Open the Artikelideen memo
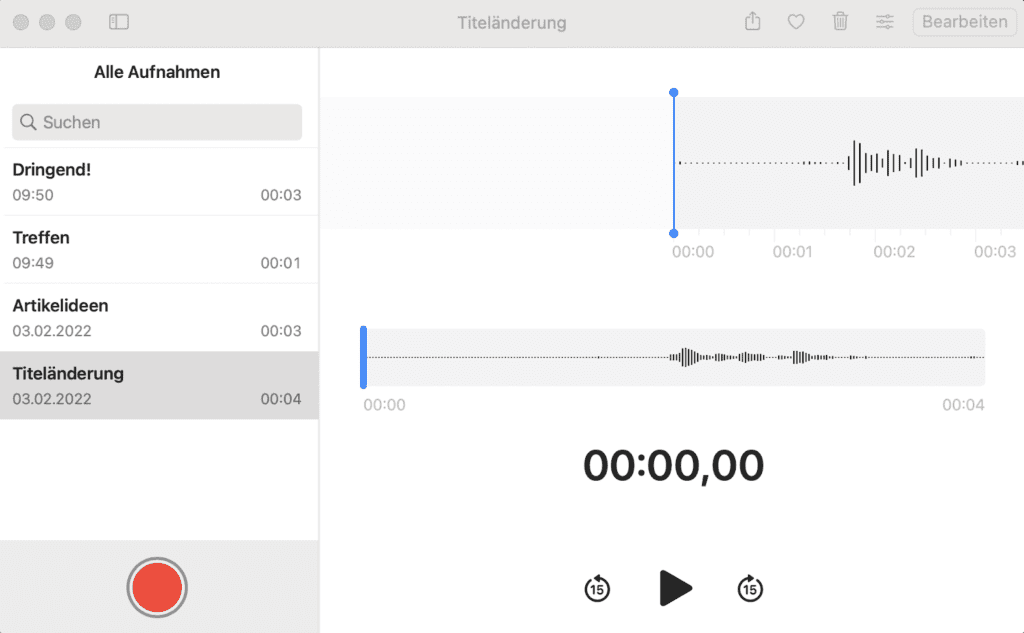This screenshot has height=633, width=1024. click(156, 317)
